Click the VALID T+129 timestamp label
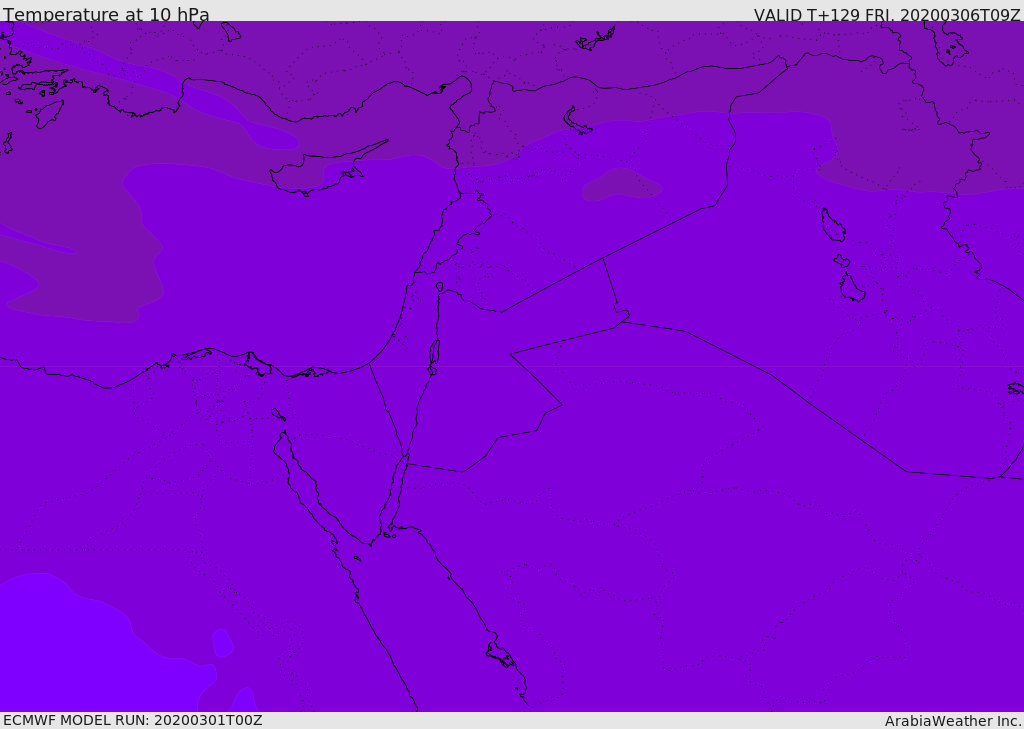This screenshot has height=729, width=1024. click(887, 15)
